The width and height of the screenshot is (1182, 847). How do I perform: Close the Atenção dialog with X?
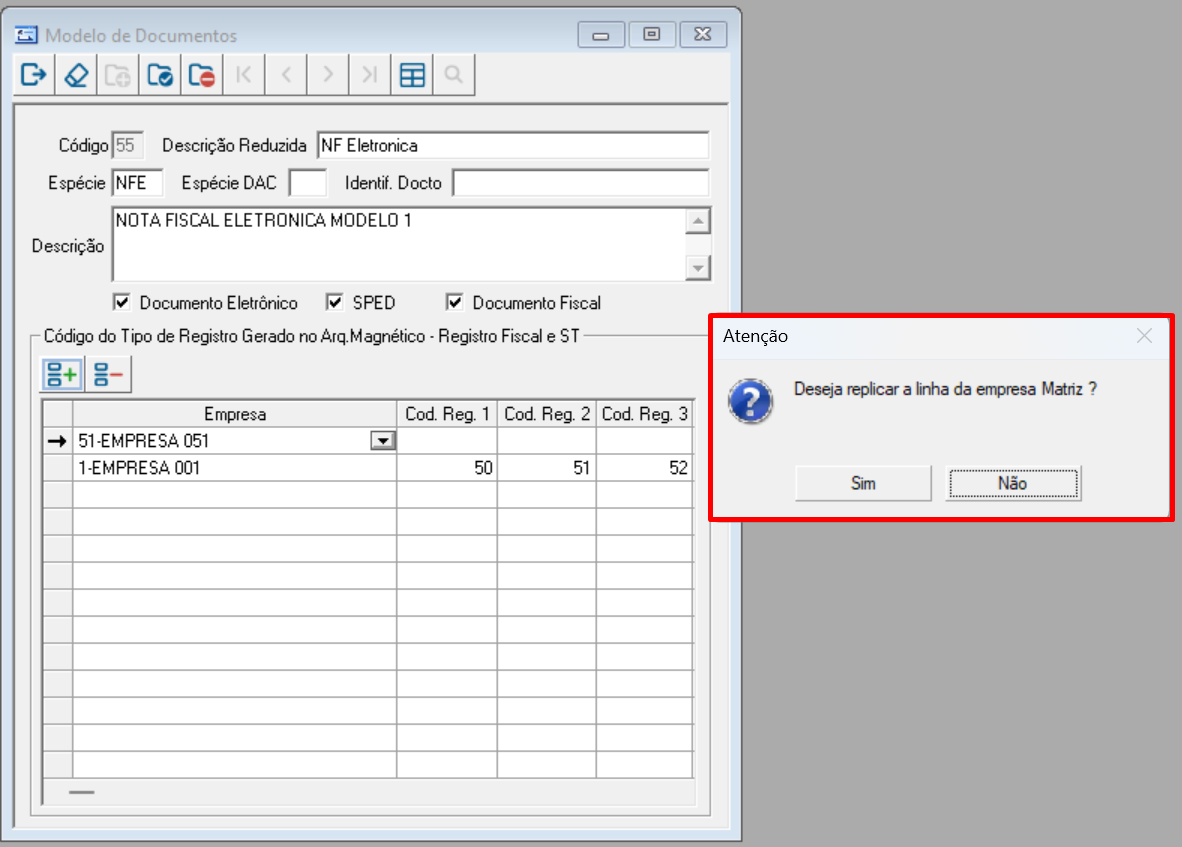[x=1144, y=336]
